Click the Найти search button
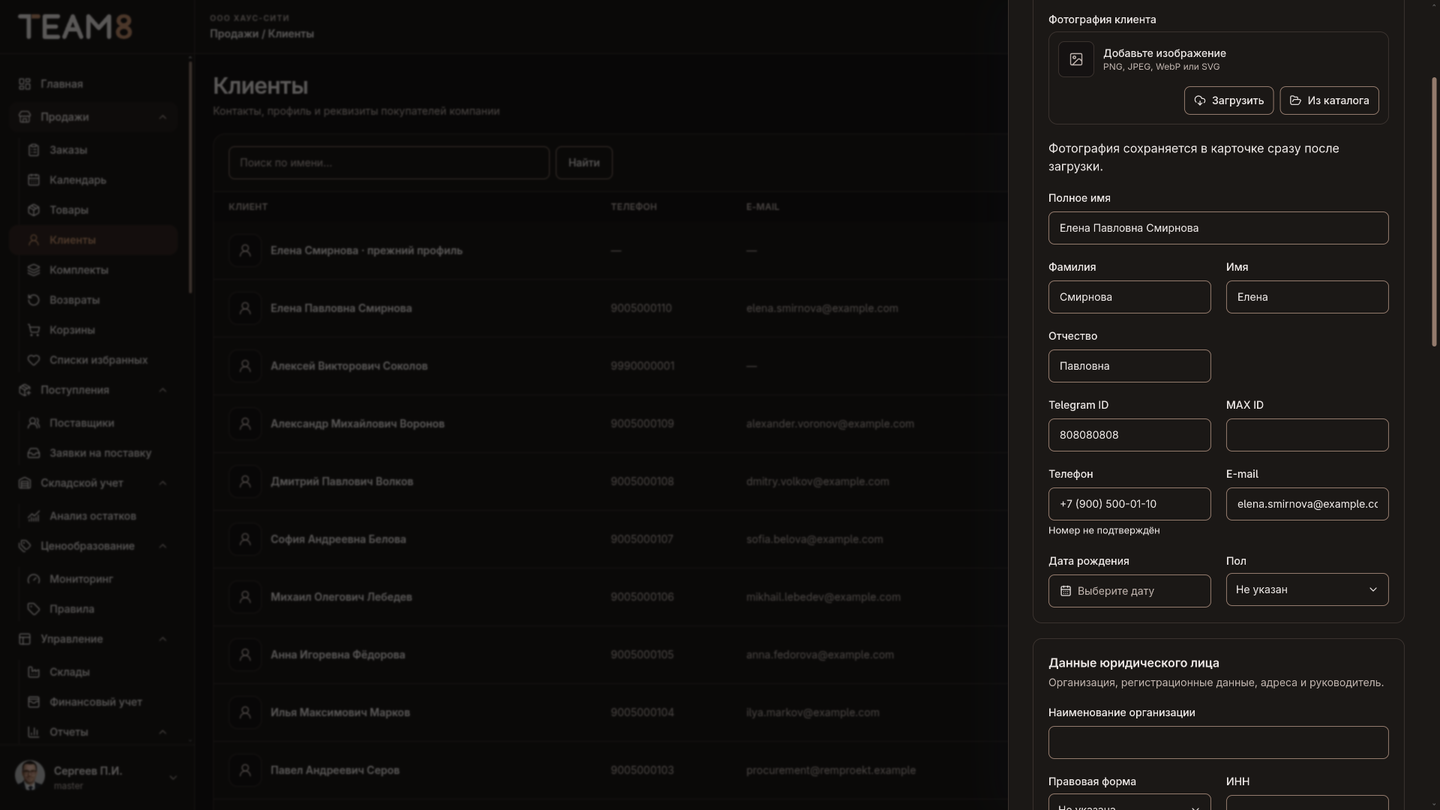 (x=584, y=163)
